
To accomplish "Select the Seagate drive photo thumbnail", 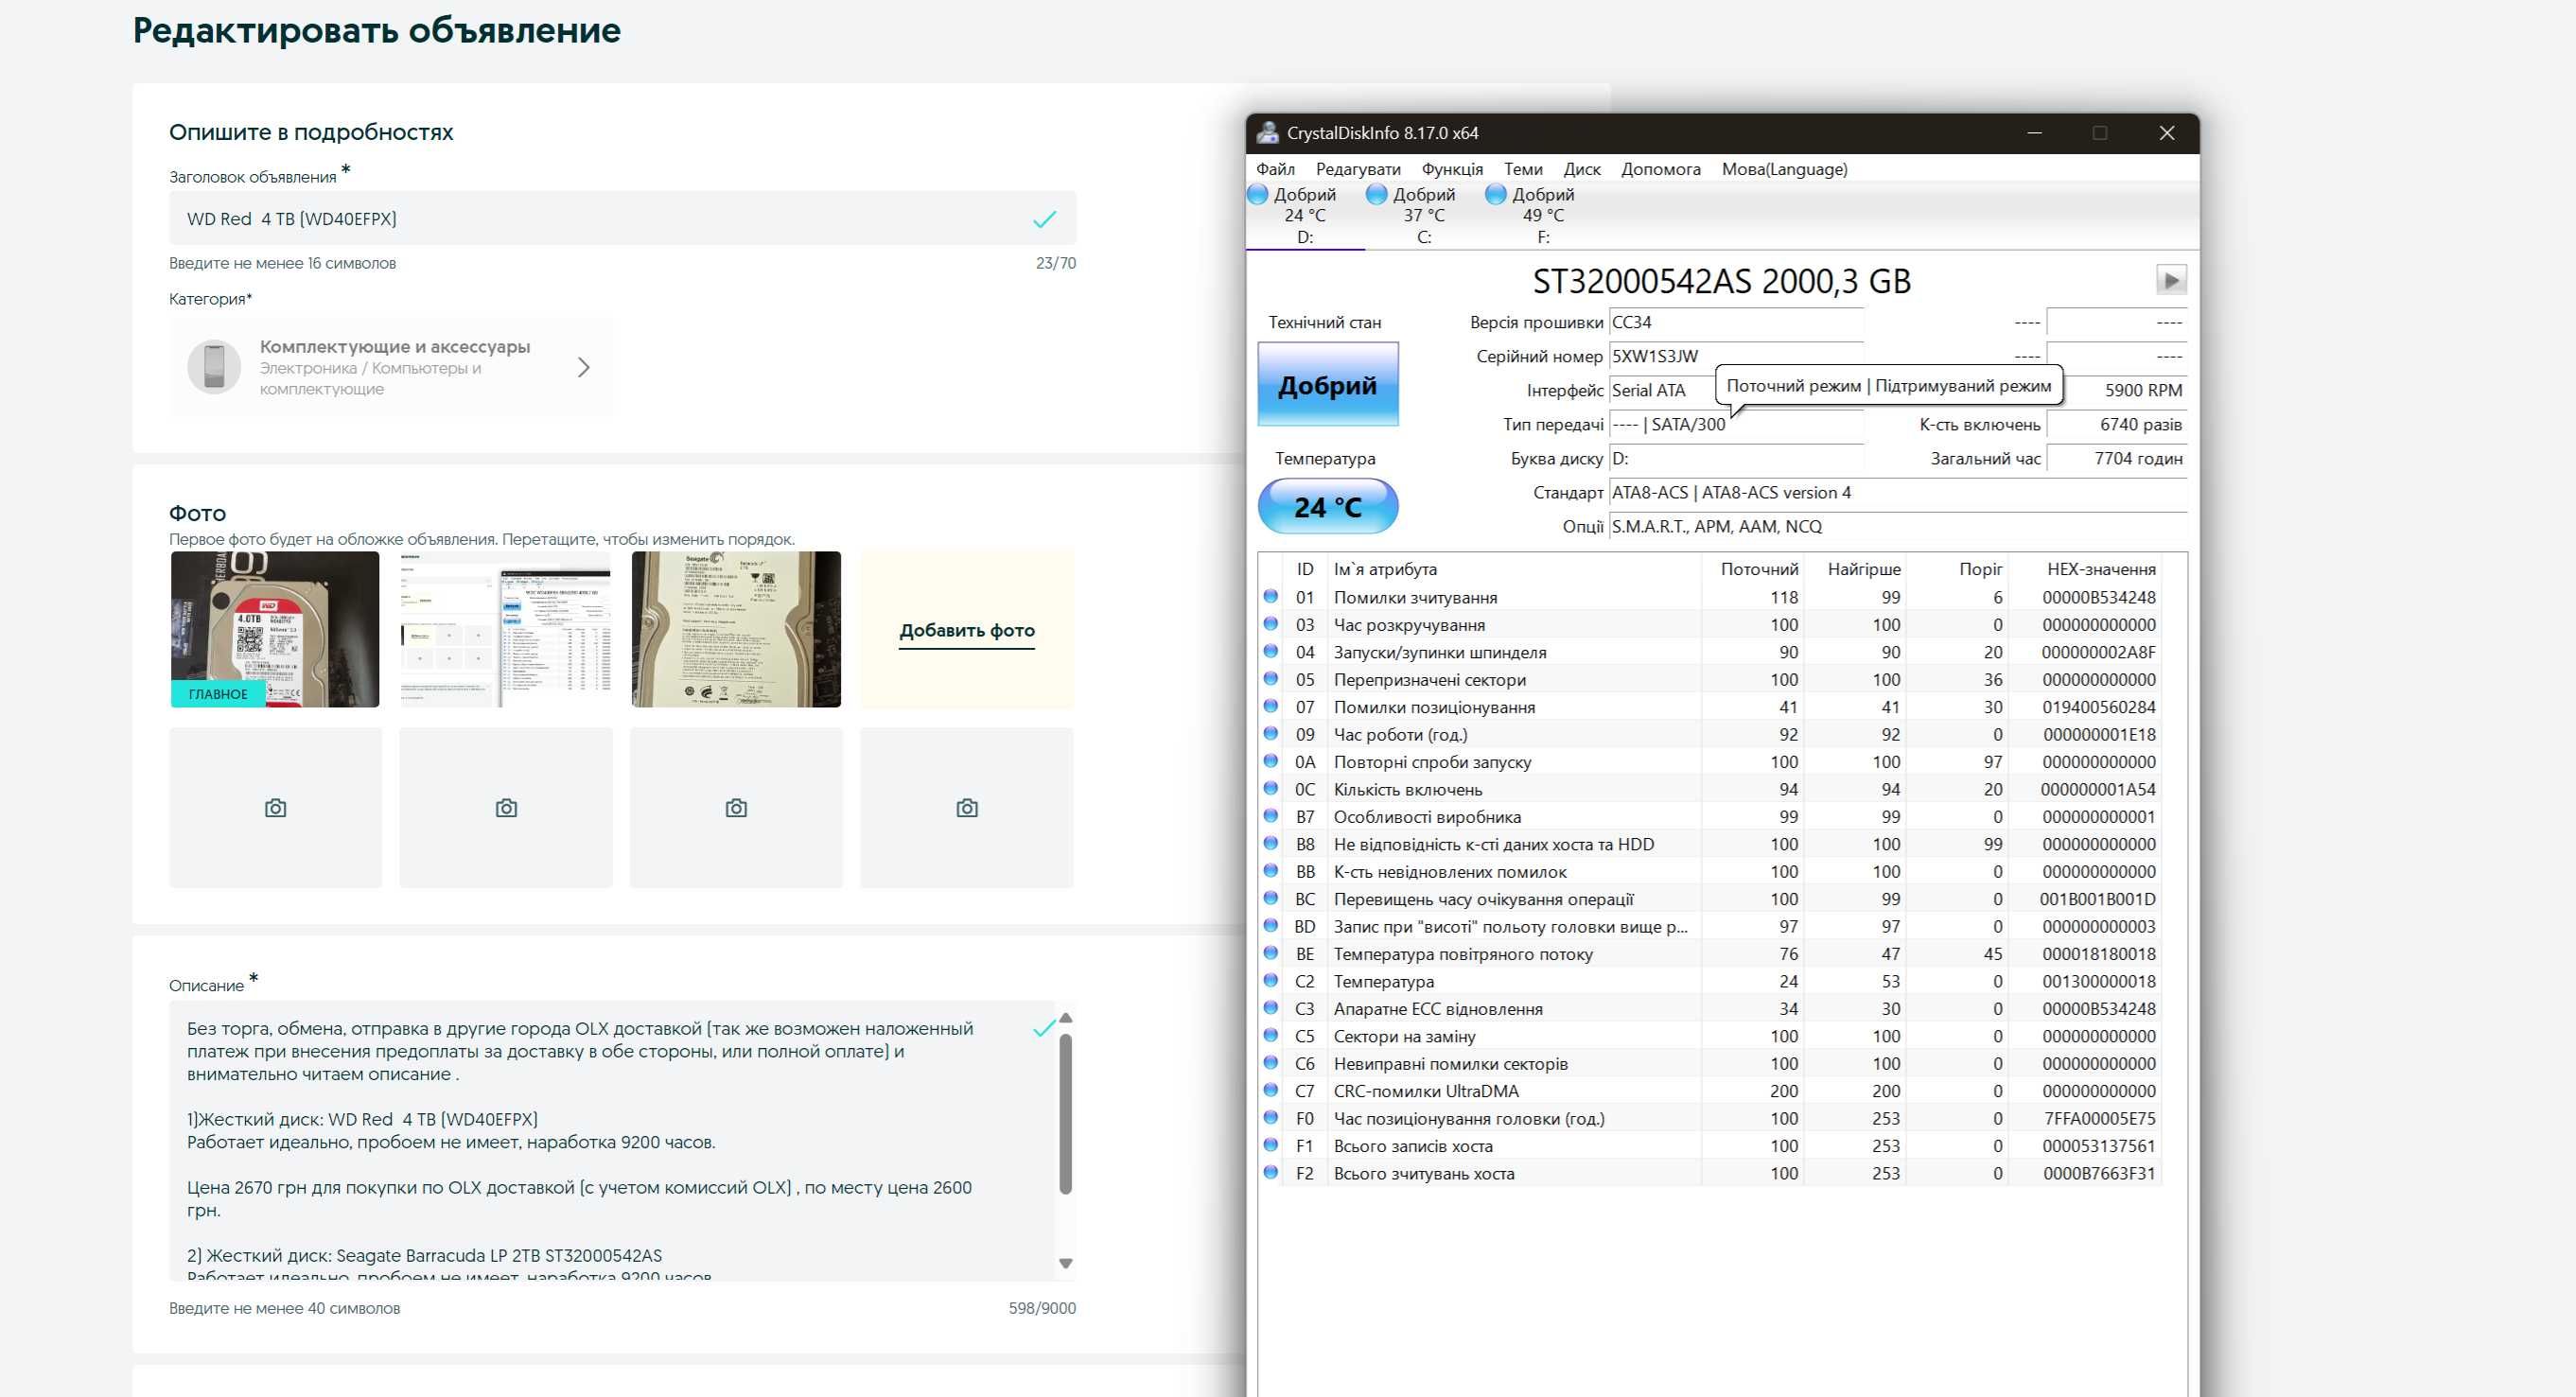I will (x=736, y=629).
